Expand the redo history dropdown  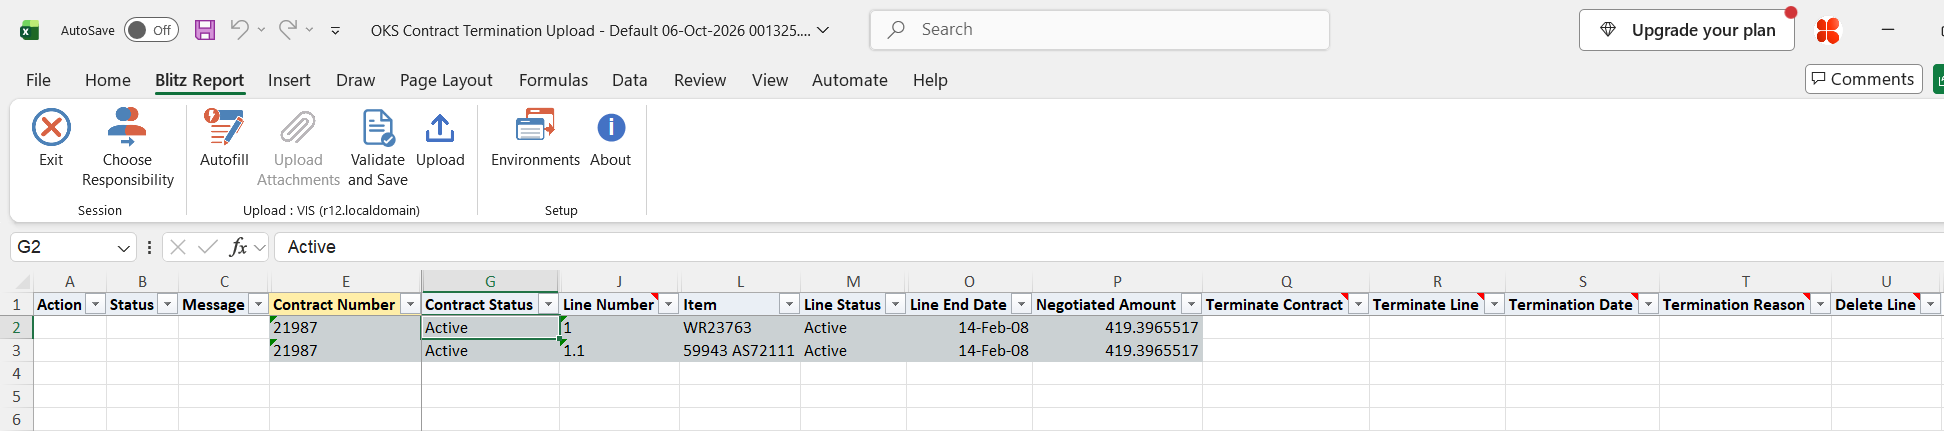310,30
